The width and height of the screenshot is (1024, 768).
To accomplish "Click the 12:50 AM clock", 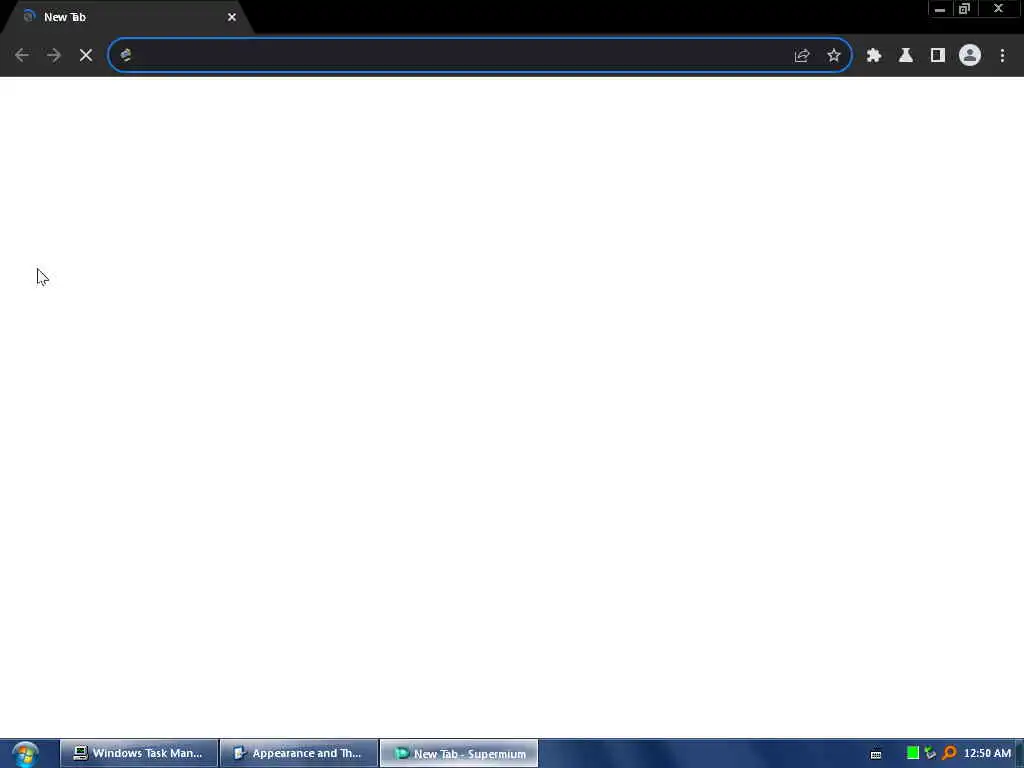I will click(x=987, y=753).
